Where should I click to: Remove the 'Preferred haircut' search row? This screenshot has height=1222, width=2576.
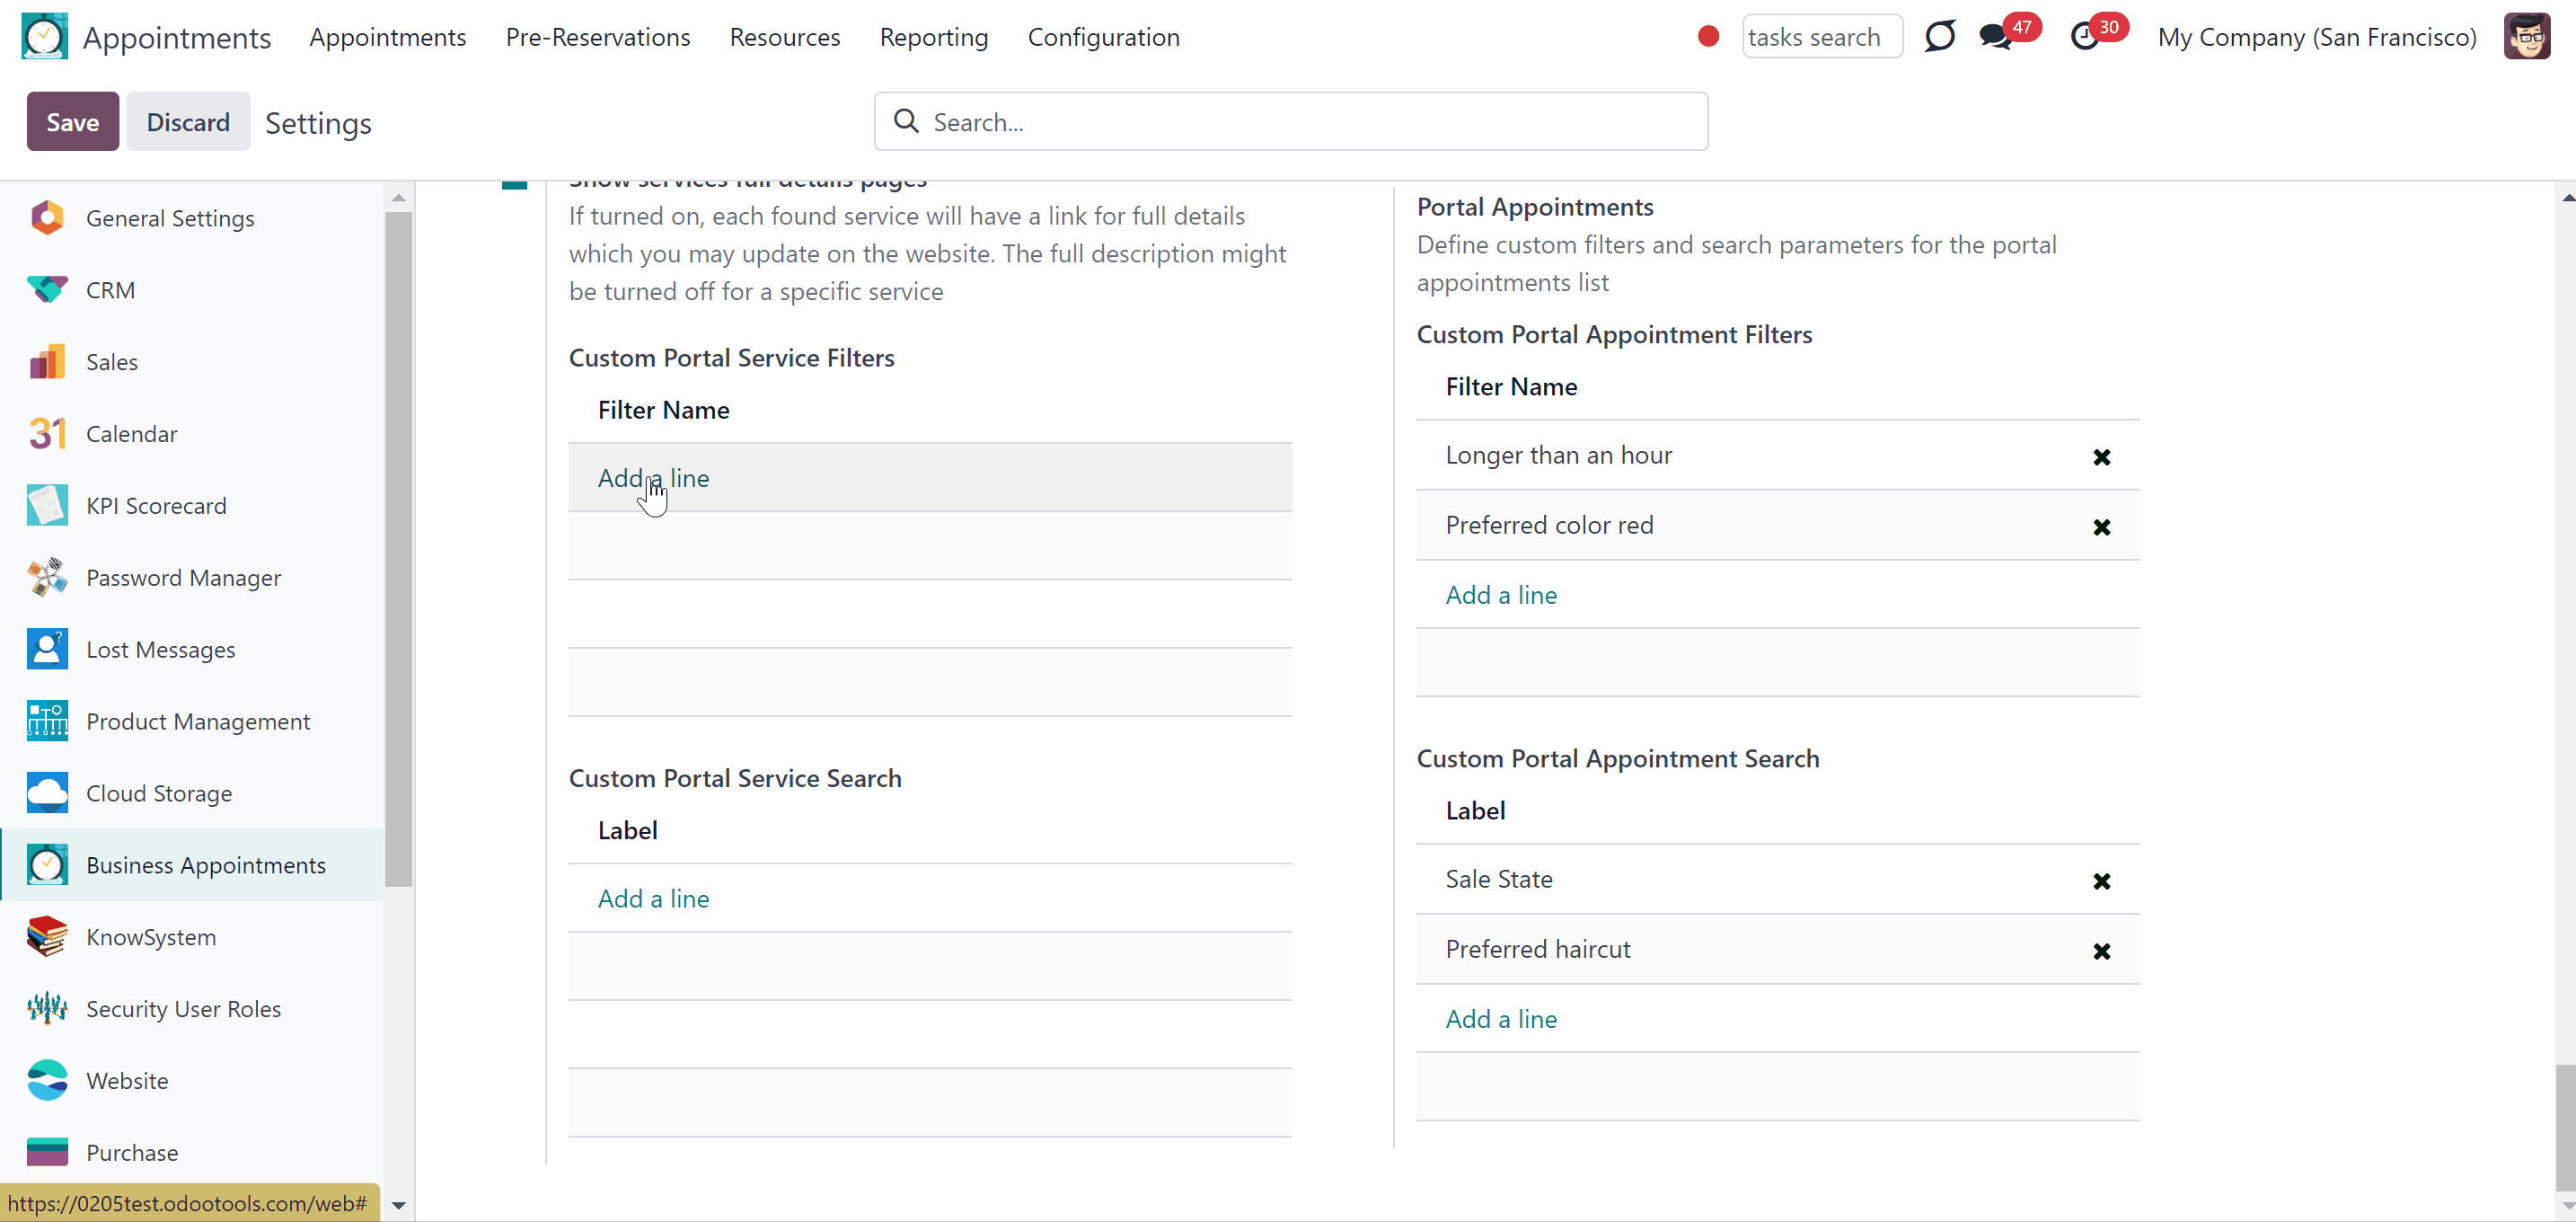(2101, 951)
